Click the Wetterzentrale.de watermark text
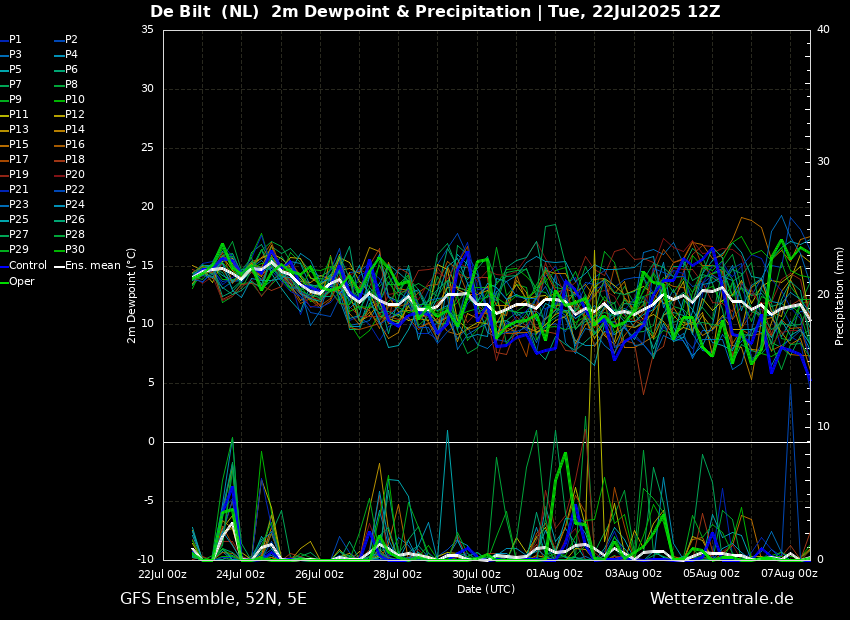This screenshot has height=620, width=850. (x=722, y=599)
